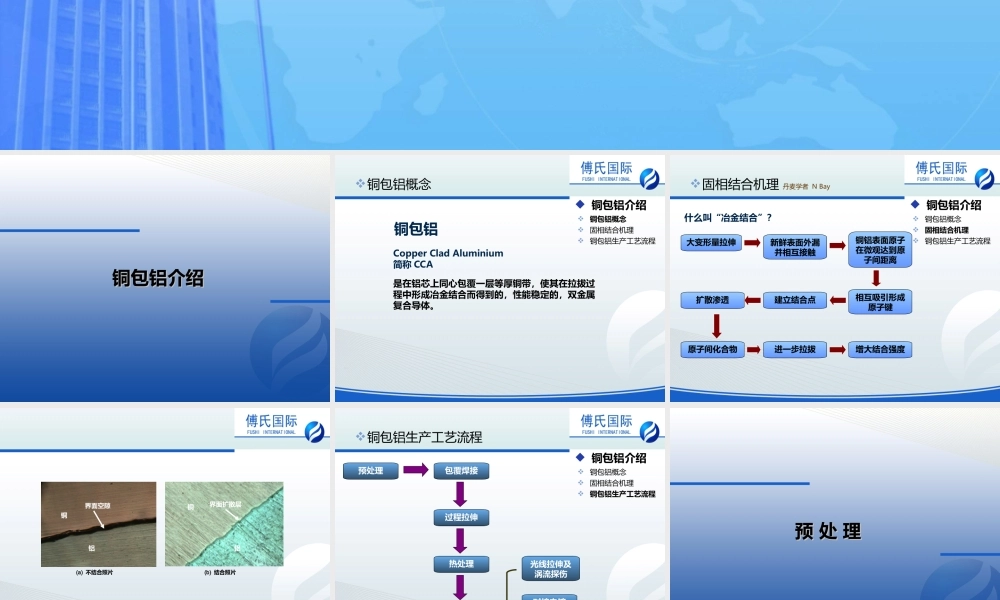The height and width of the screenshot is (600, 1000).
Task: Select the 进一步拉拔 flow box
Action: tap(795, 349)
